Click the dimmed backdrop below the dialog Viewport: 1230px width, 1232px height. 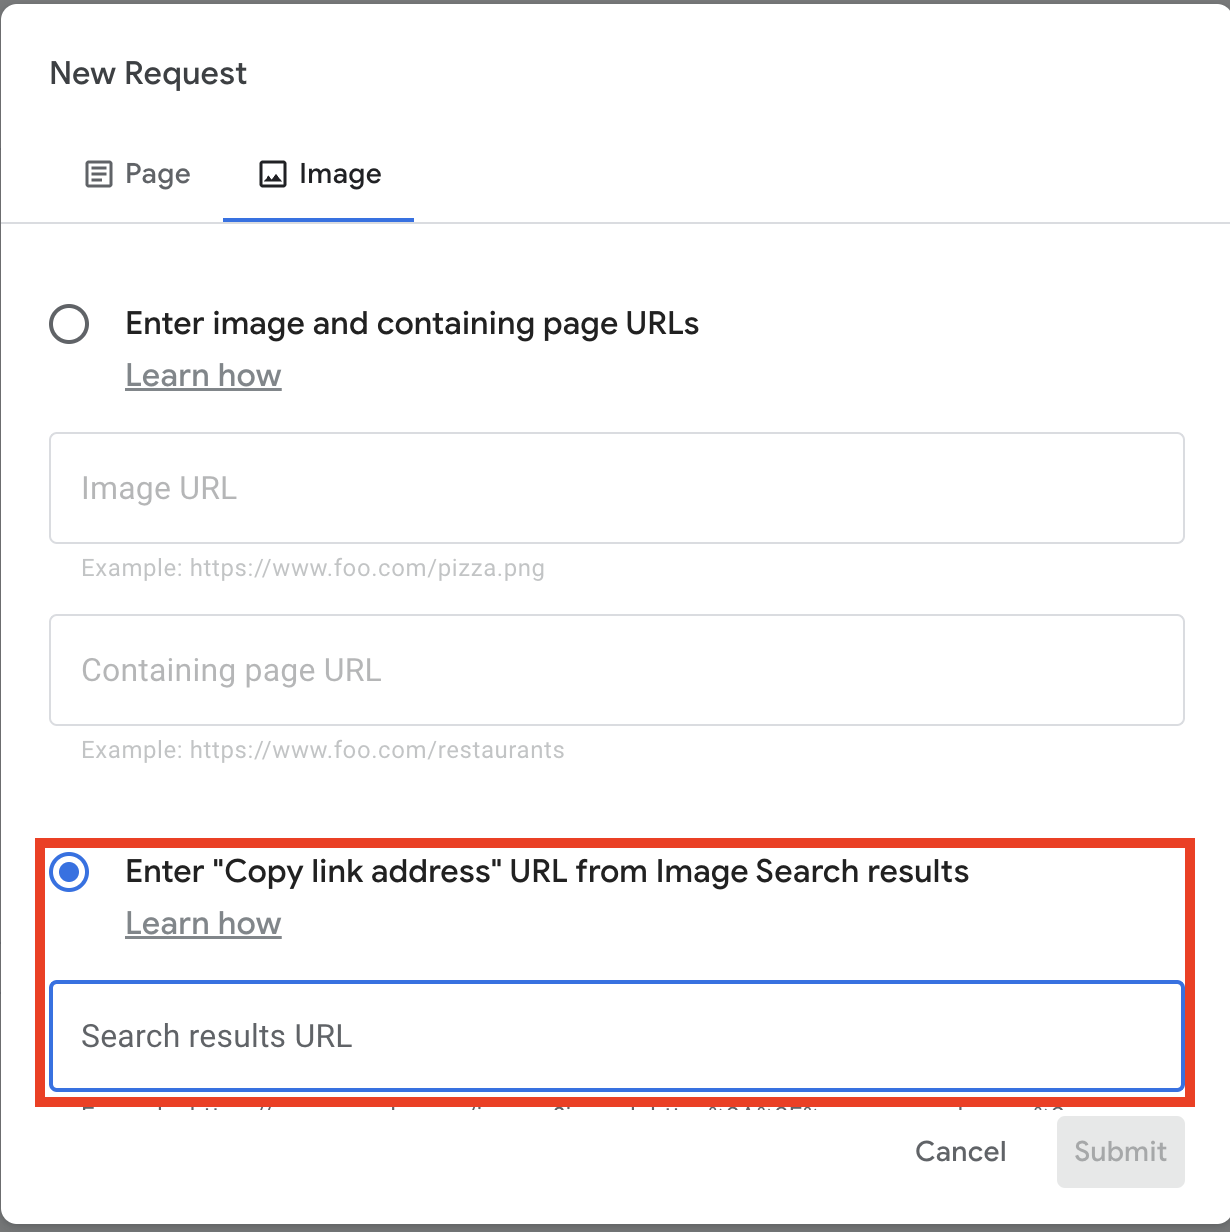pos(615,1228)
